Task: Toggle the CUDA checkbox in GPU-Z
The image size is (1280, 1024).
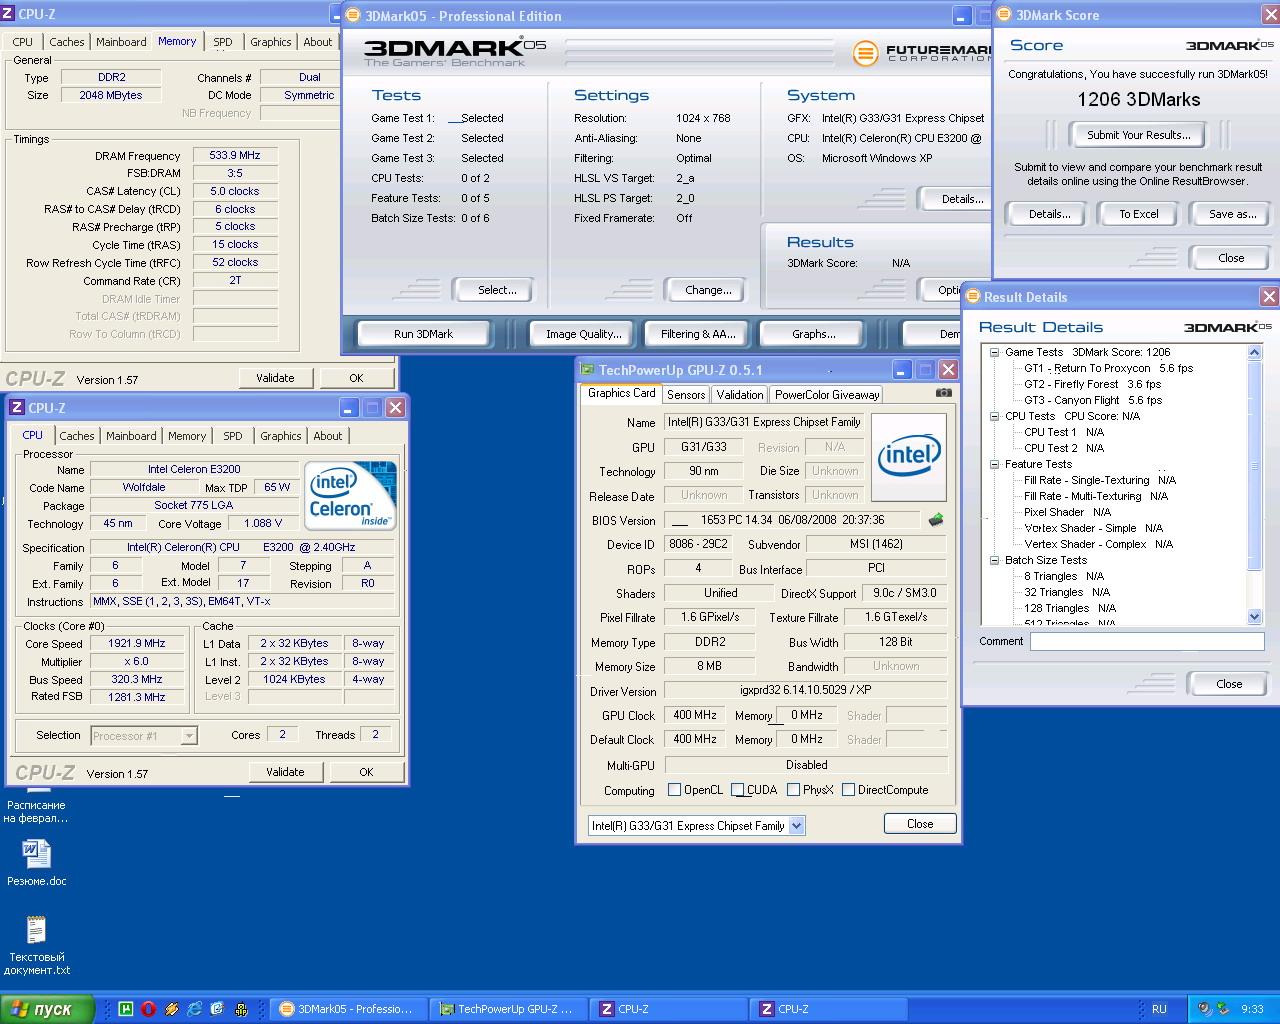Action: (x=738, y=790)
